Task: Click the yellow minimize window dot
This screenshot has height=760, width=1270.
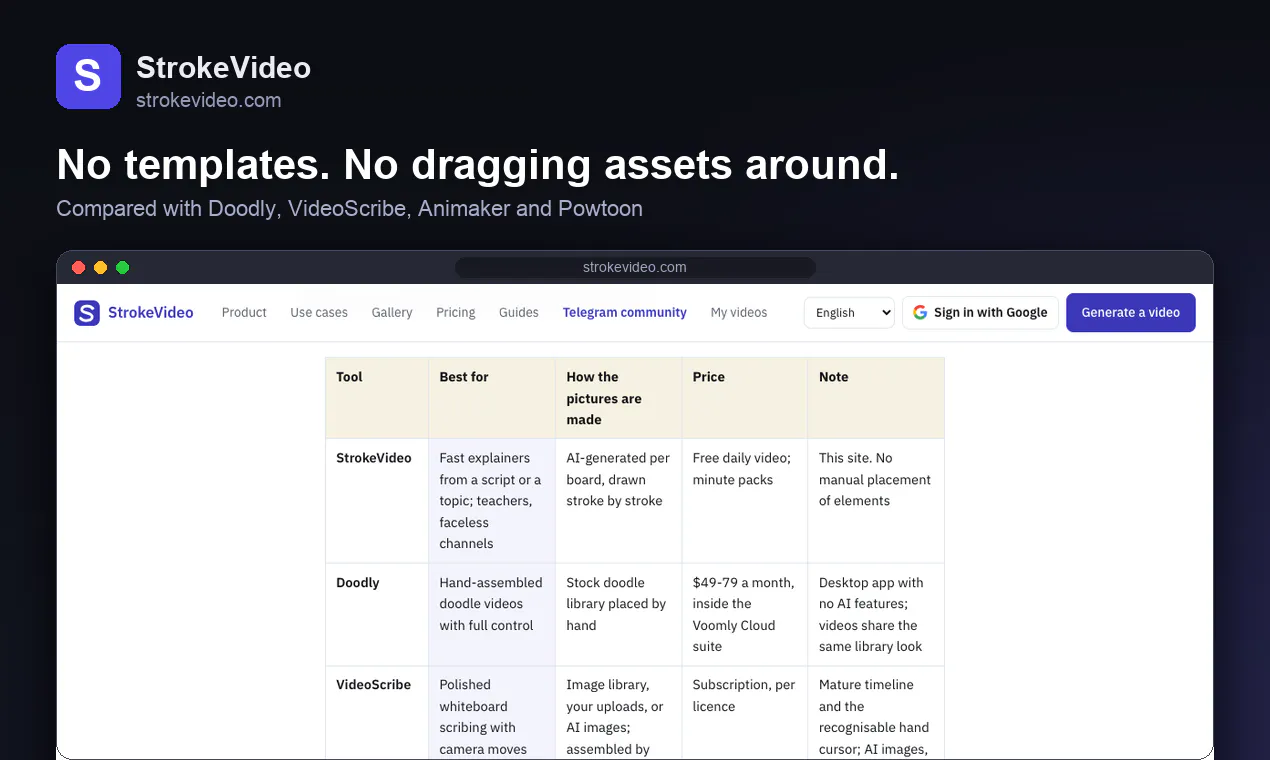Action: 101,267
